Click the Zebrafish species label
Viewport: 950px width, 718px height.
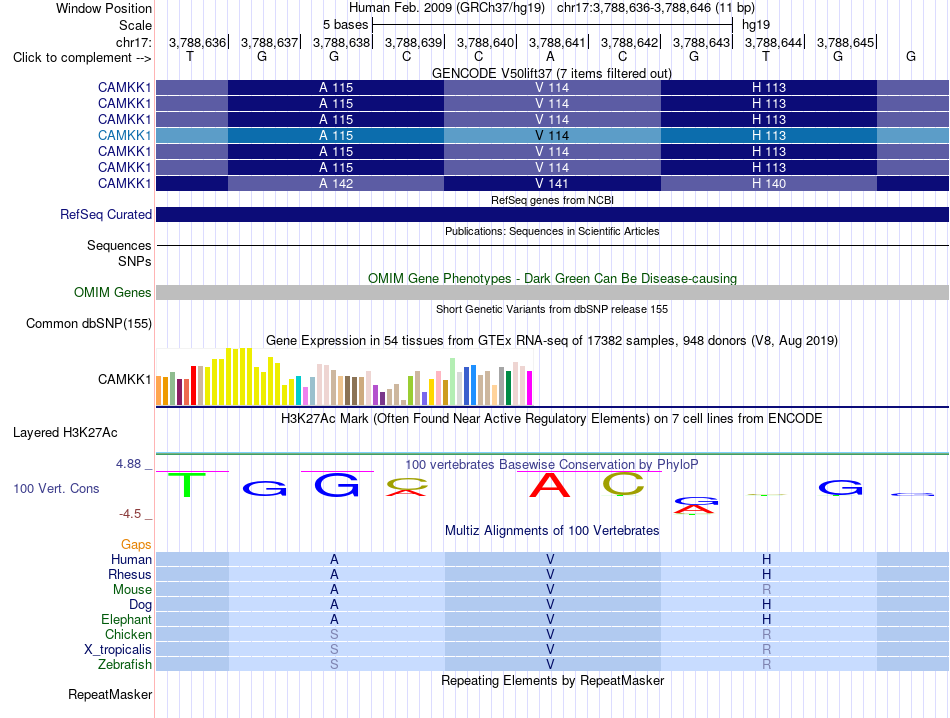pos(125,665)
